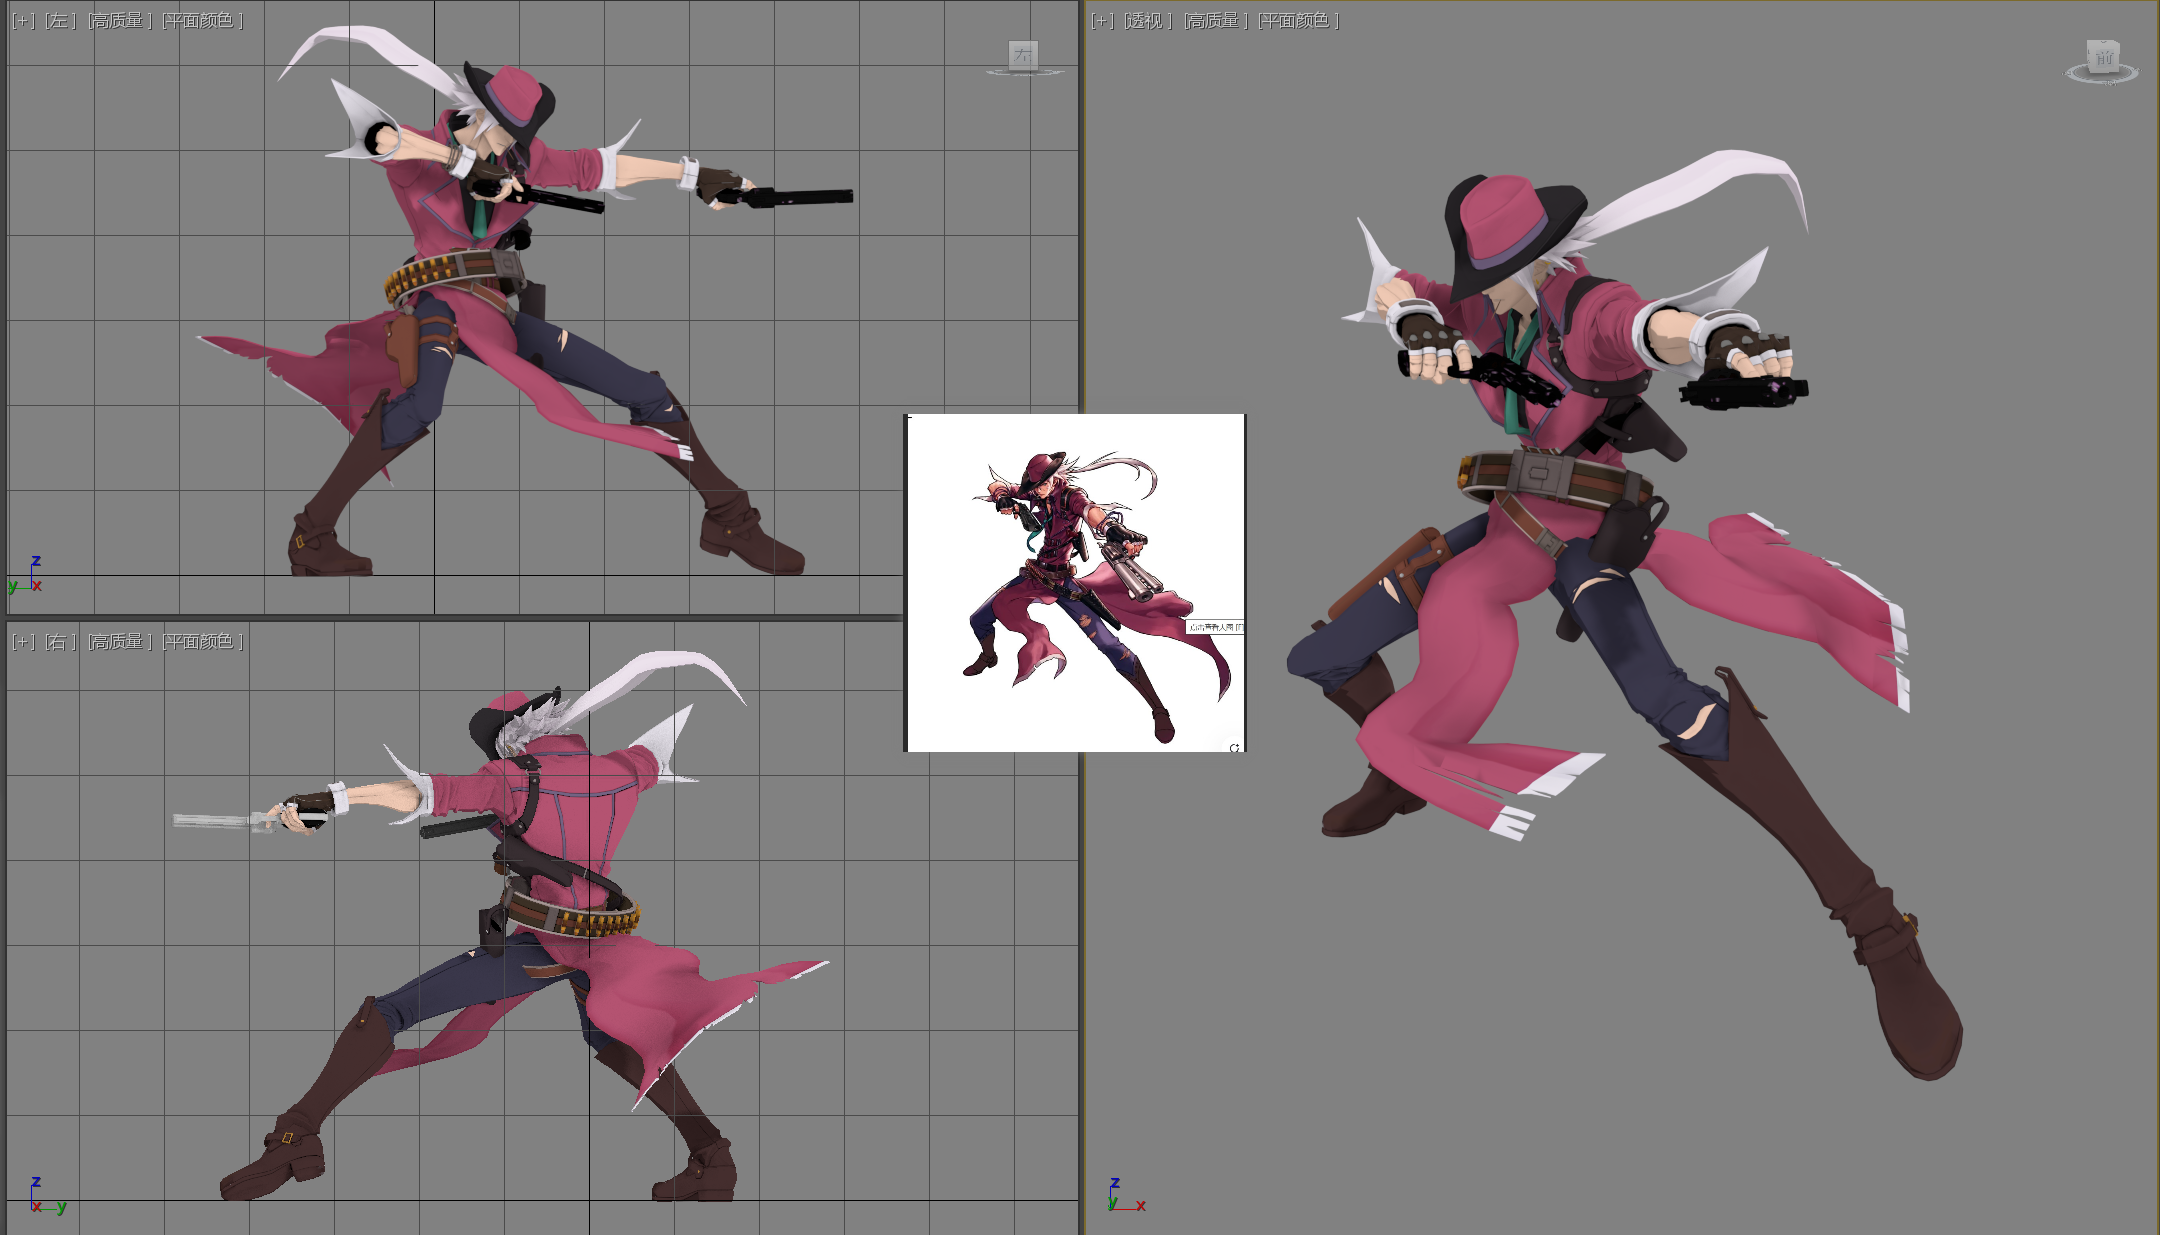Image resolution: width=2160 pixels, height=1235 pixels.
Task: Open [高质量] quality menu in 透视 viewport
Action: tap(1215, 21)
